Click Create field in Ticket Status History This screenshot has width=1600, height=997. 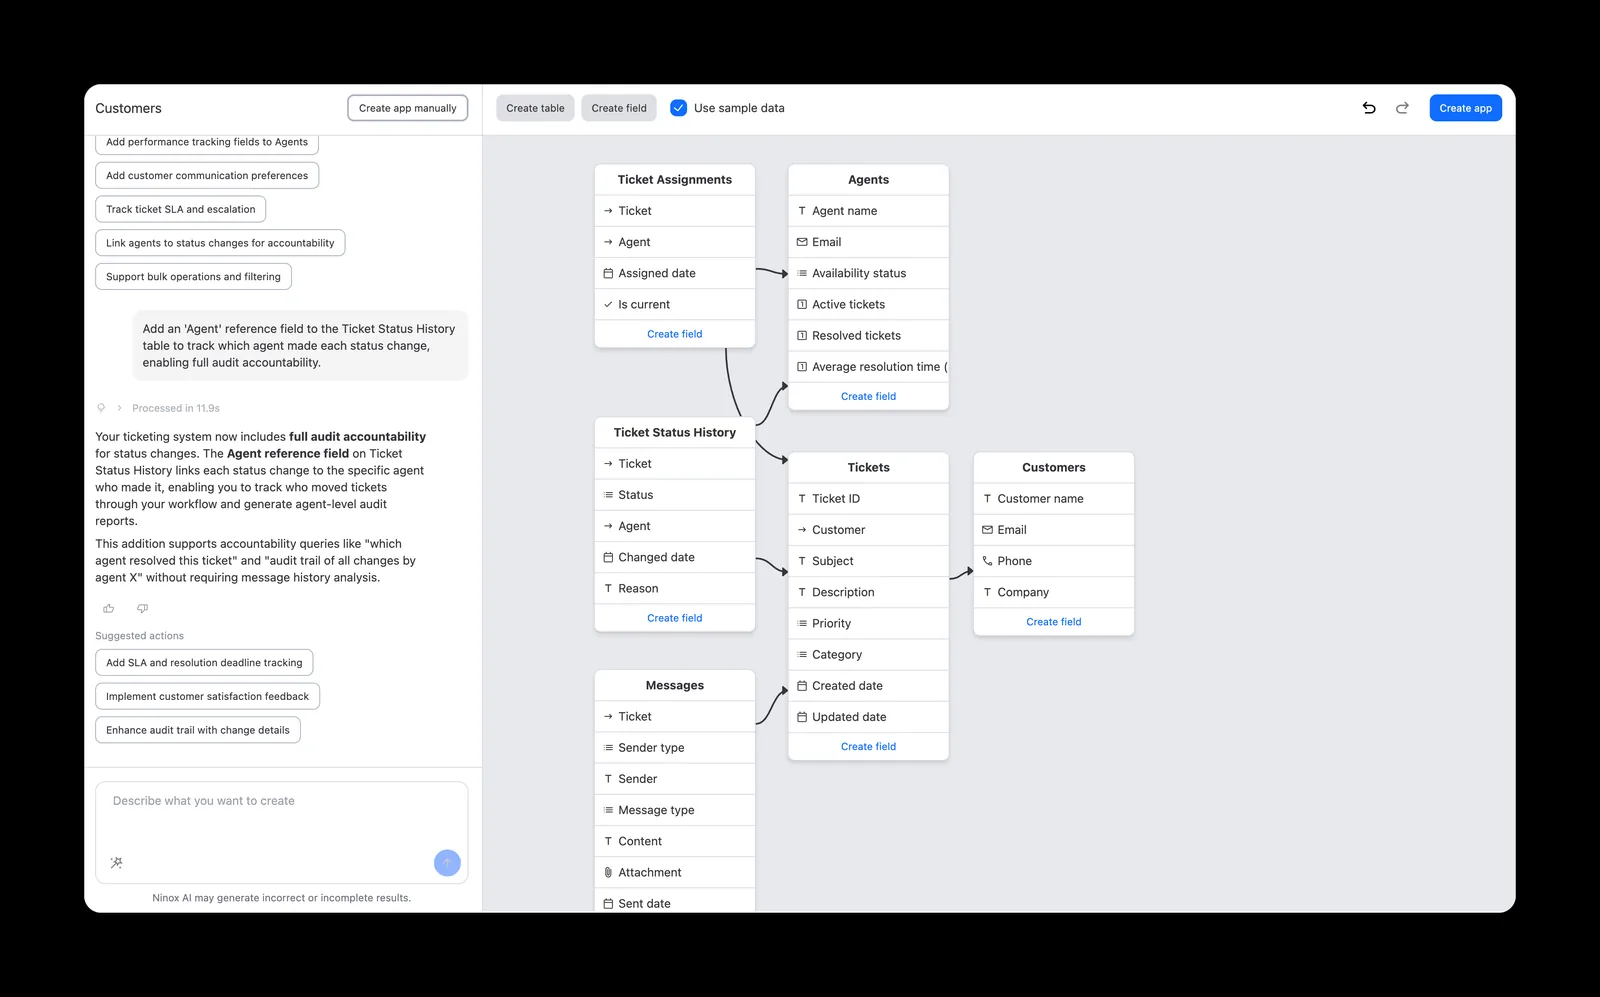675,618
